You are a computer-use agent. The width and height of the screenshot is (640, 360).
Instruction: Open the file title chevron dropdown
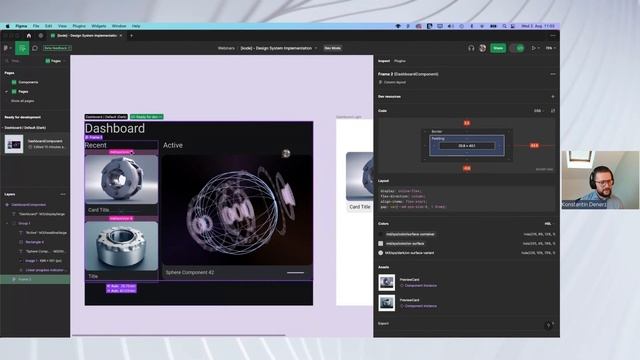point(316,48)
